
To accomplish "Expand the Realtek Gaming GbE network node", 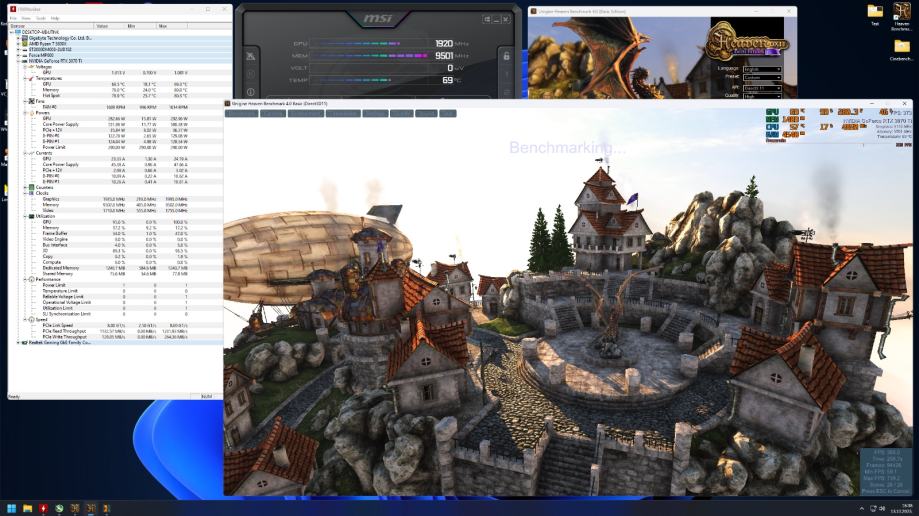I will point(18,342).
